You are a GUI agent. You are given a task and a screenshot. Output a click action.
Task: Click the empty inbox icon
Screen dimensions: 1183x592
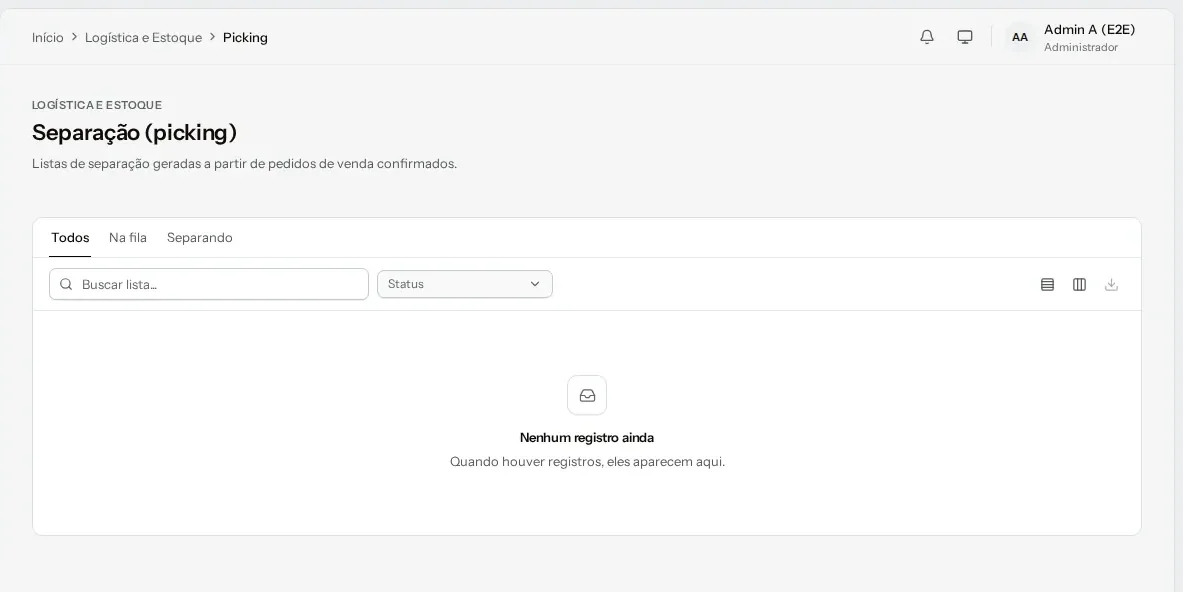coord(587,395)
